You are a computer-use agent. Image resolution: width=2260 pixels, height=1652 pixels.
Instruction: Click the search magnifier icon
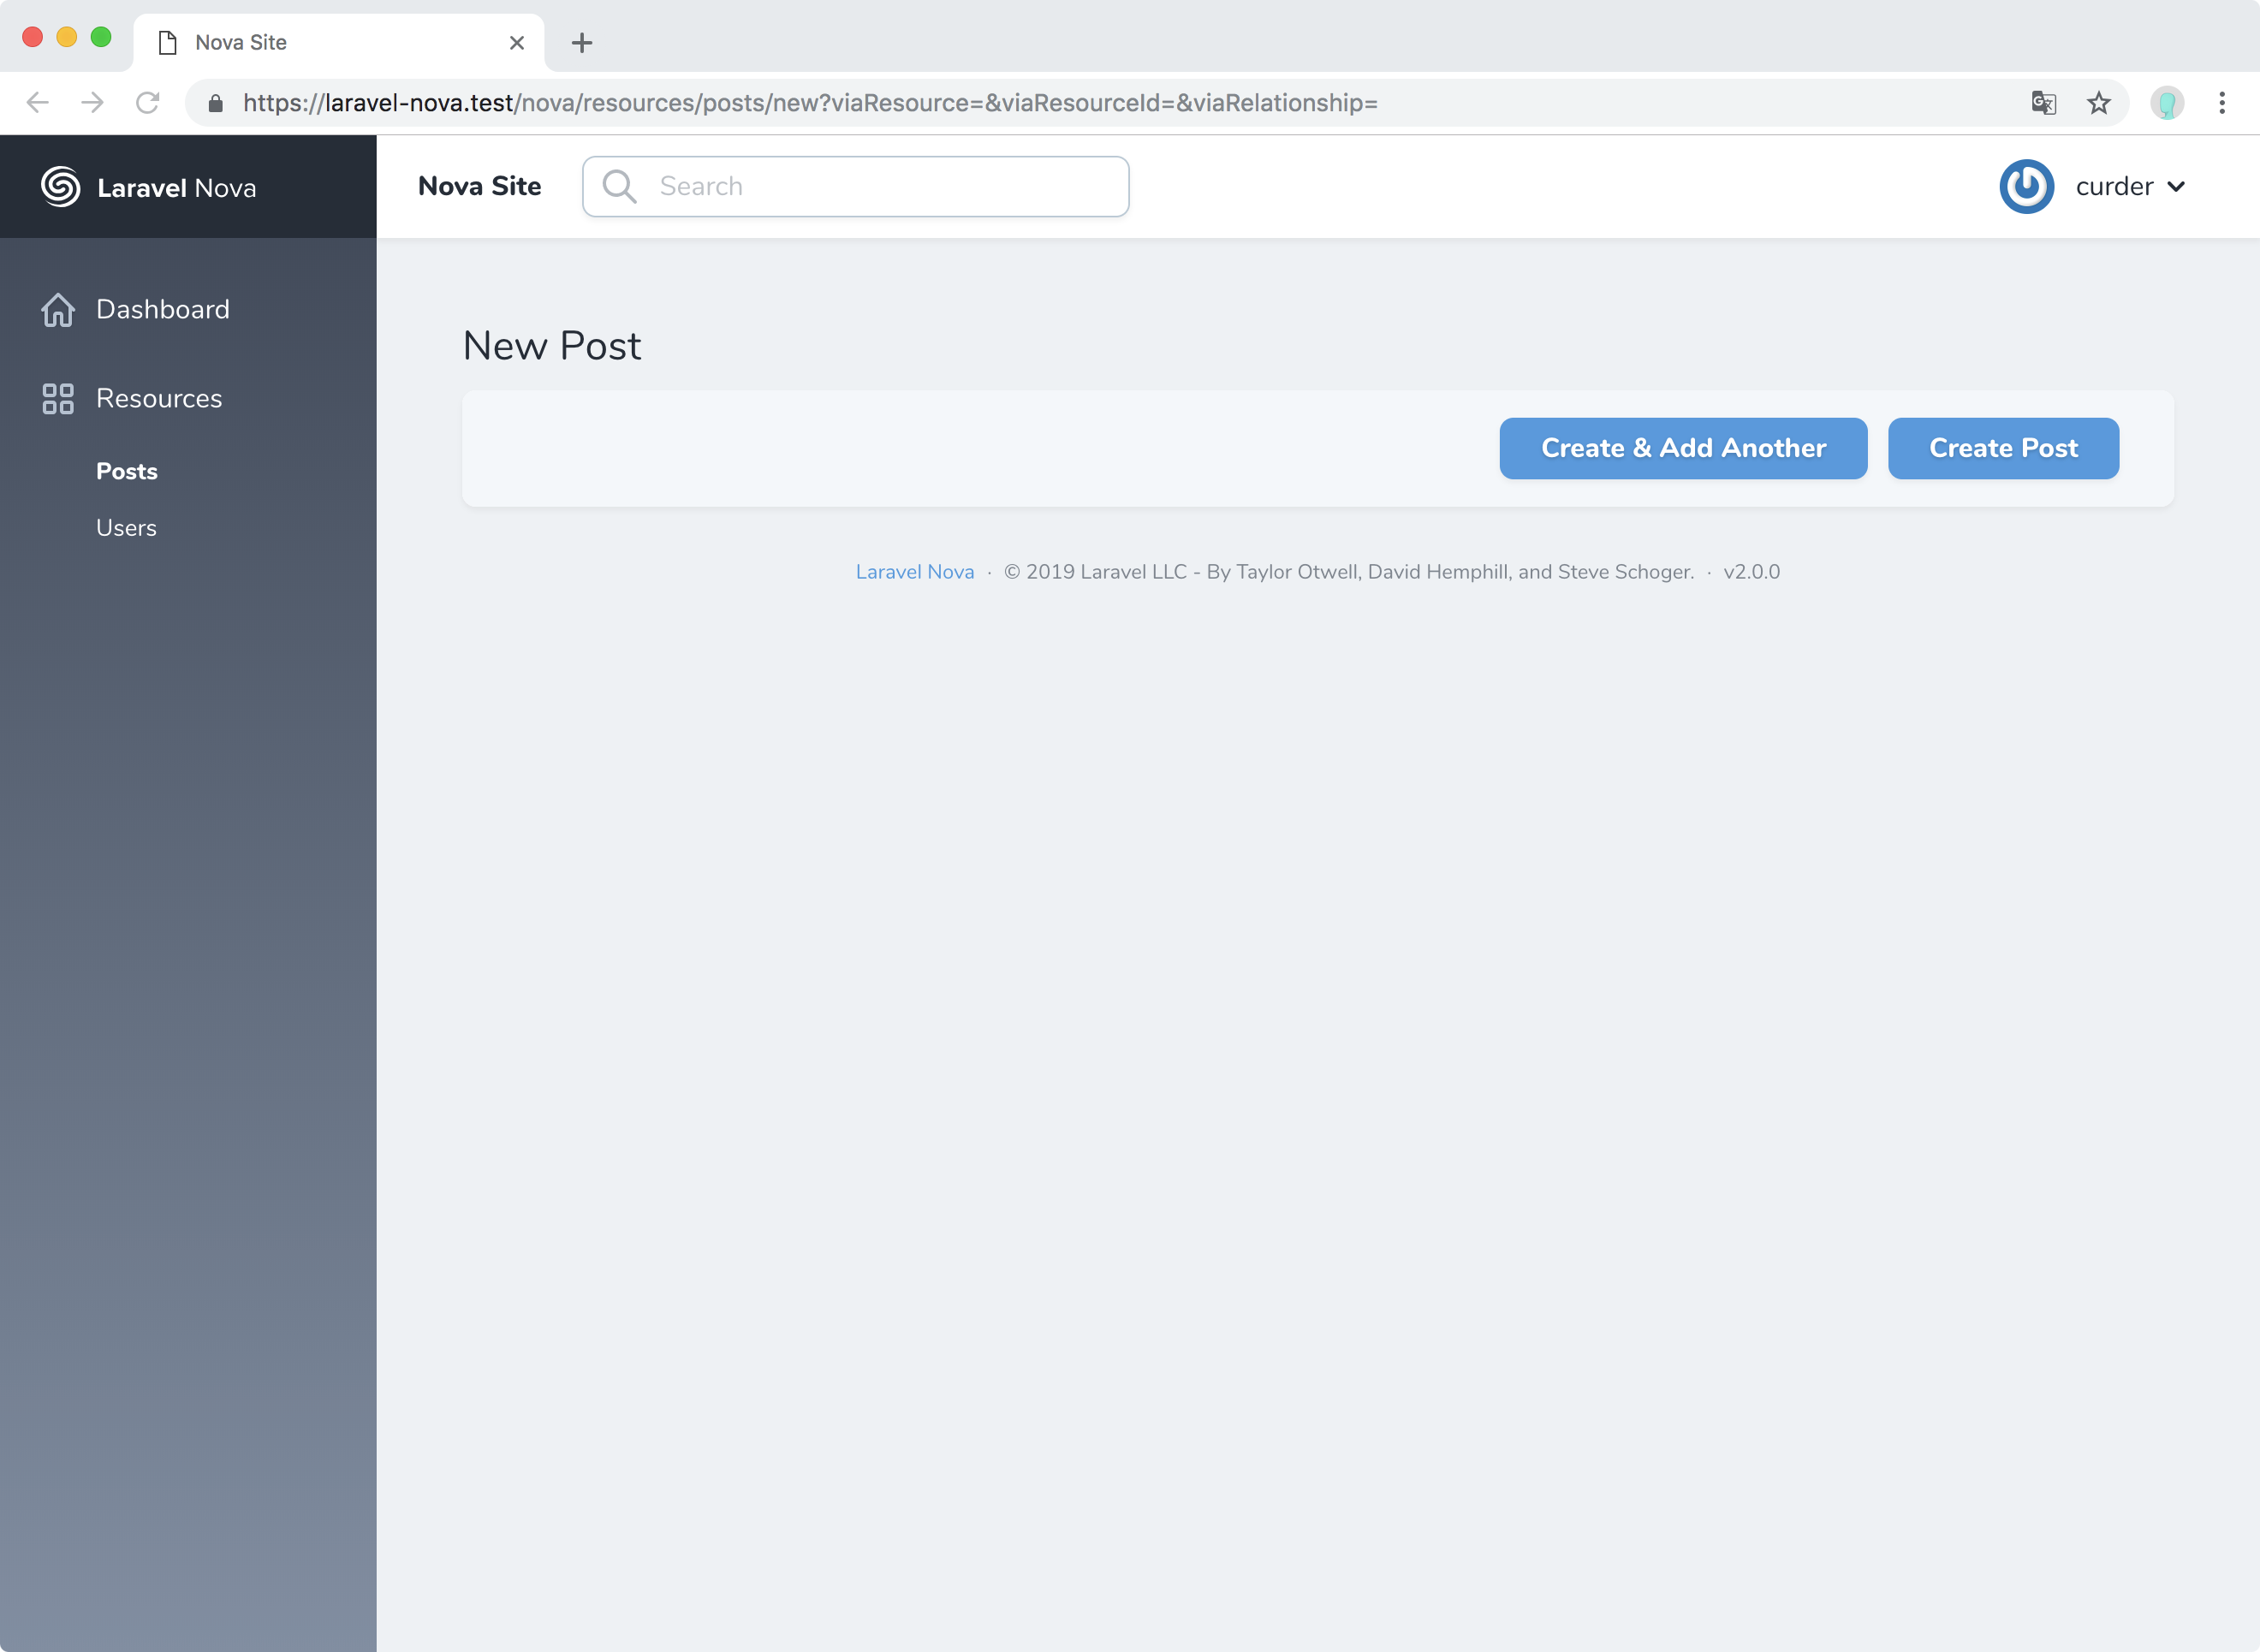(x=619, y=187)
